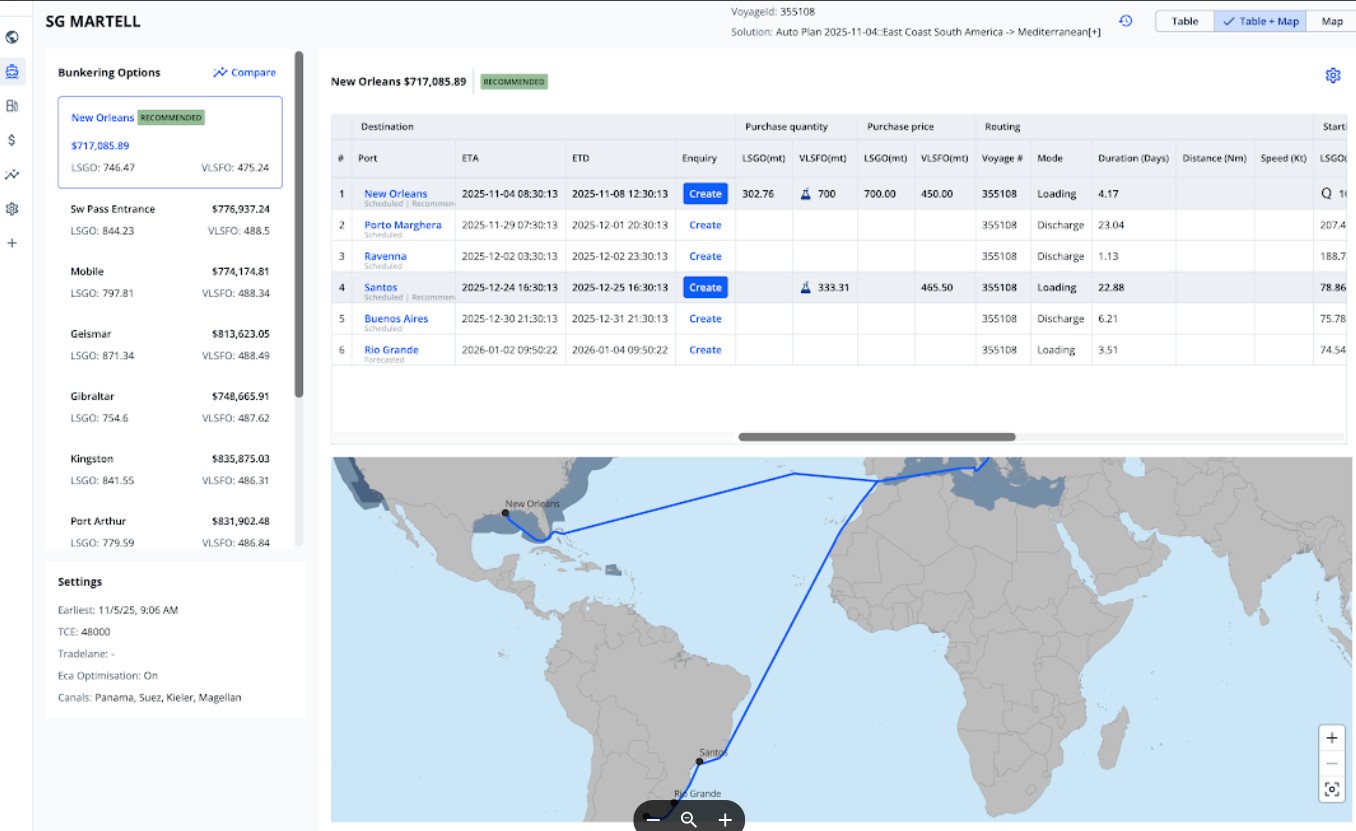This screenshot has height=831, width=1356.
Task: Select the Kingston bunkering option
Action: pyautogui.click(x=170, y=469)
